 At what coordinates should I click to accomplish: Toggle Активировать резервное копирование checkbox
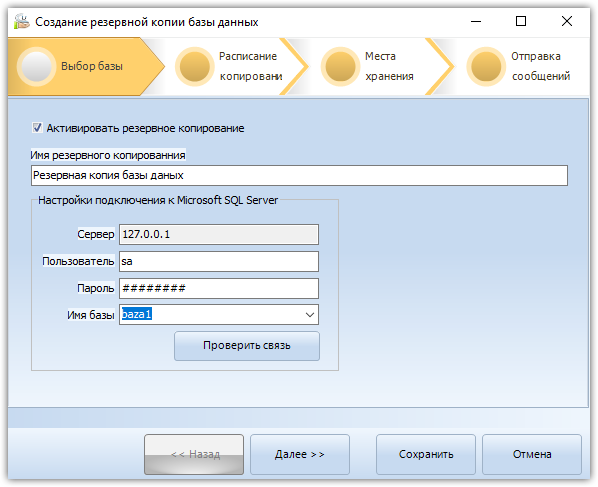pyautogui.click(x=37, y=128)
